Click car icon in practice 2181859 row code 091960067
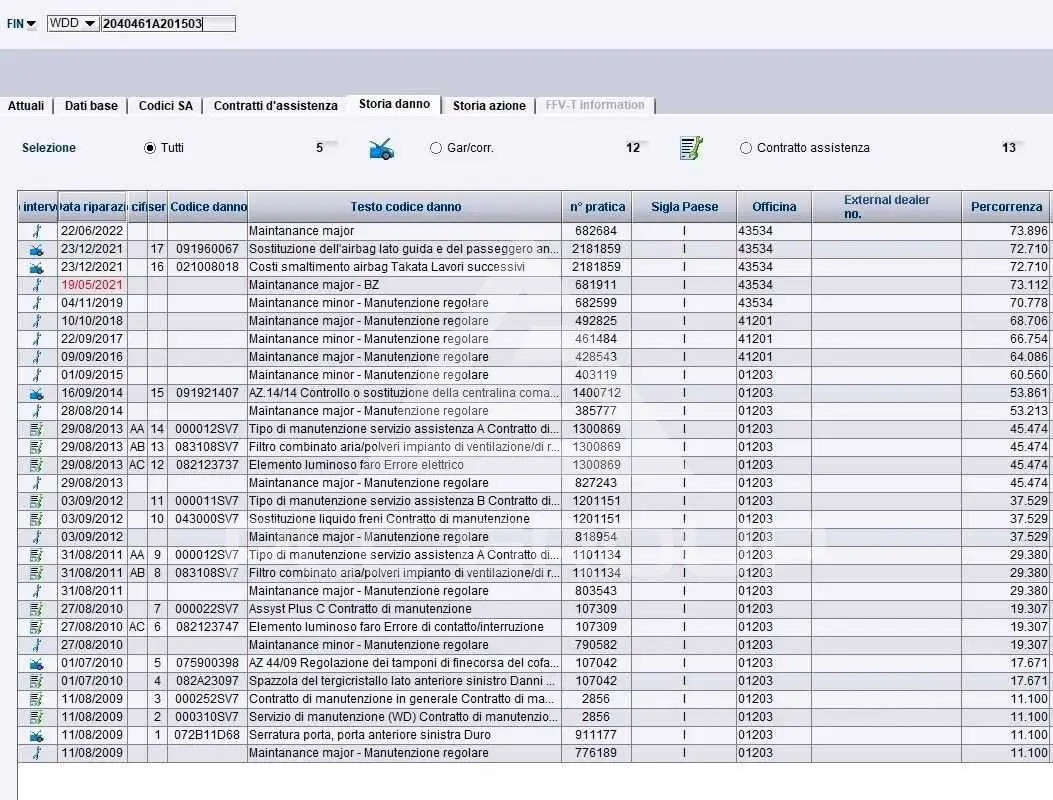The image size is (1053, 800). tap(37, 249)
